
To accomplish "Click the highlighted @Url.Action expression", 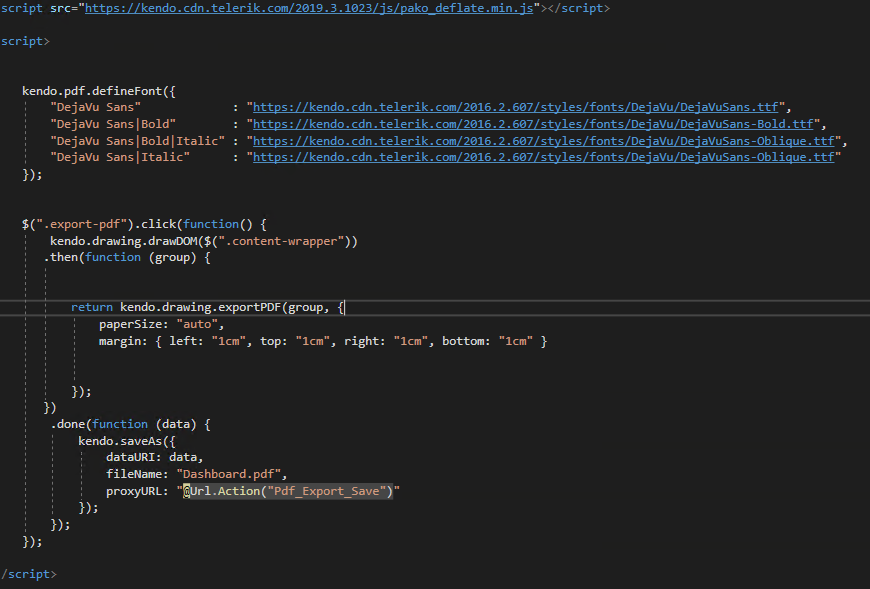I will click(288, 491).
